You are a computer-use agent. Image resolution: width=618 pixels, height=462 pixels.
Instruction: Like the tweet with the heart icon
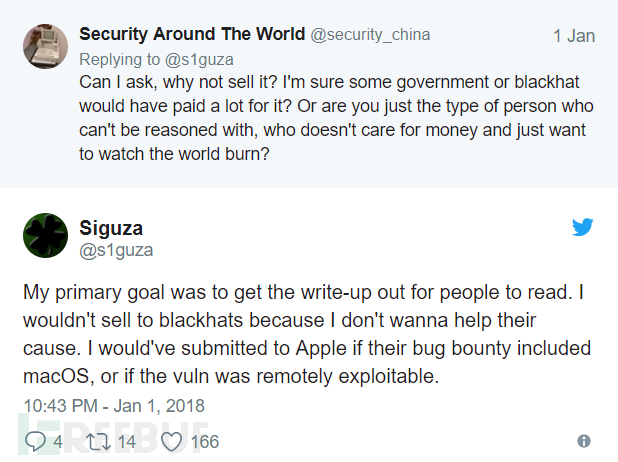(x=171, y=441)
